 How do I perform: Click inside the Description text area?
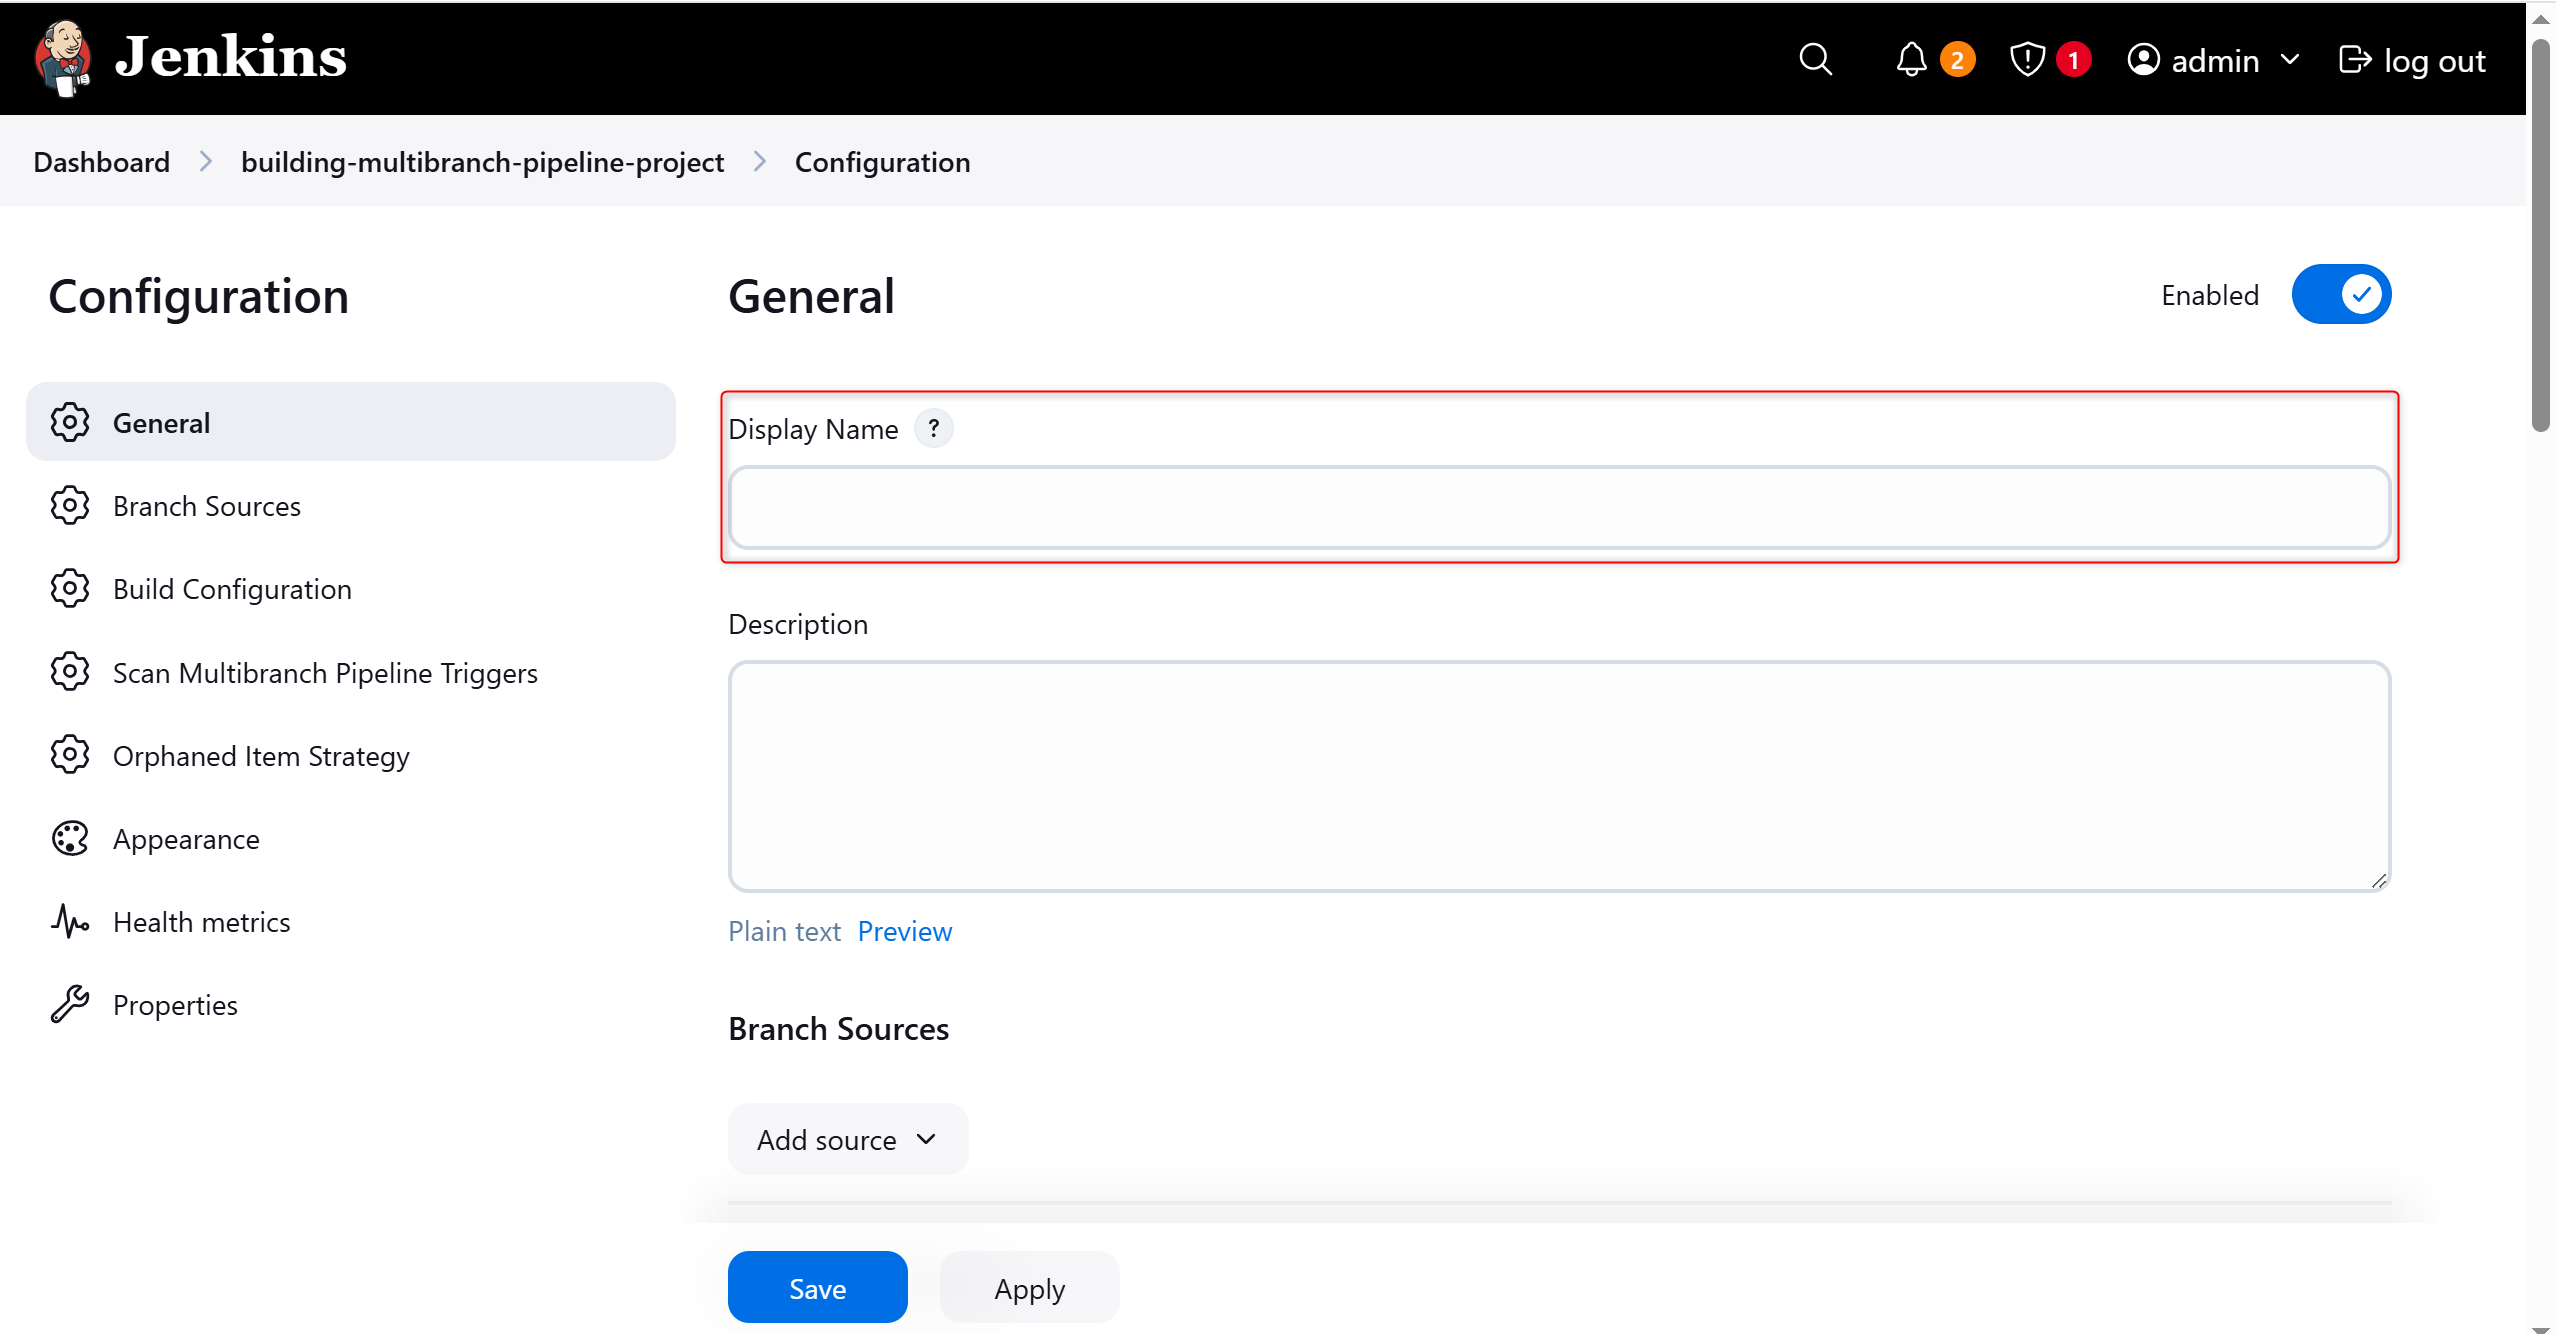1559,776
